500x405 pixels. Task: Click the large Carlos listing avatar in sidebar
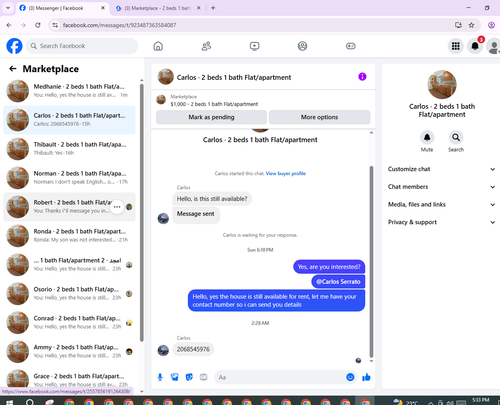442,84
